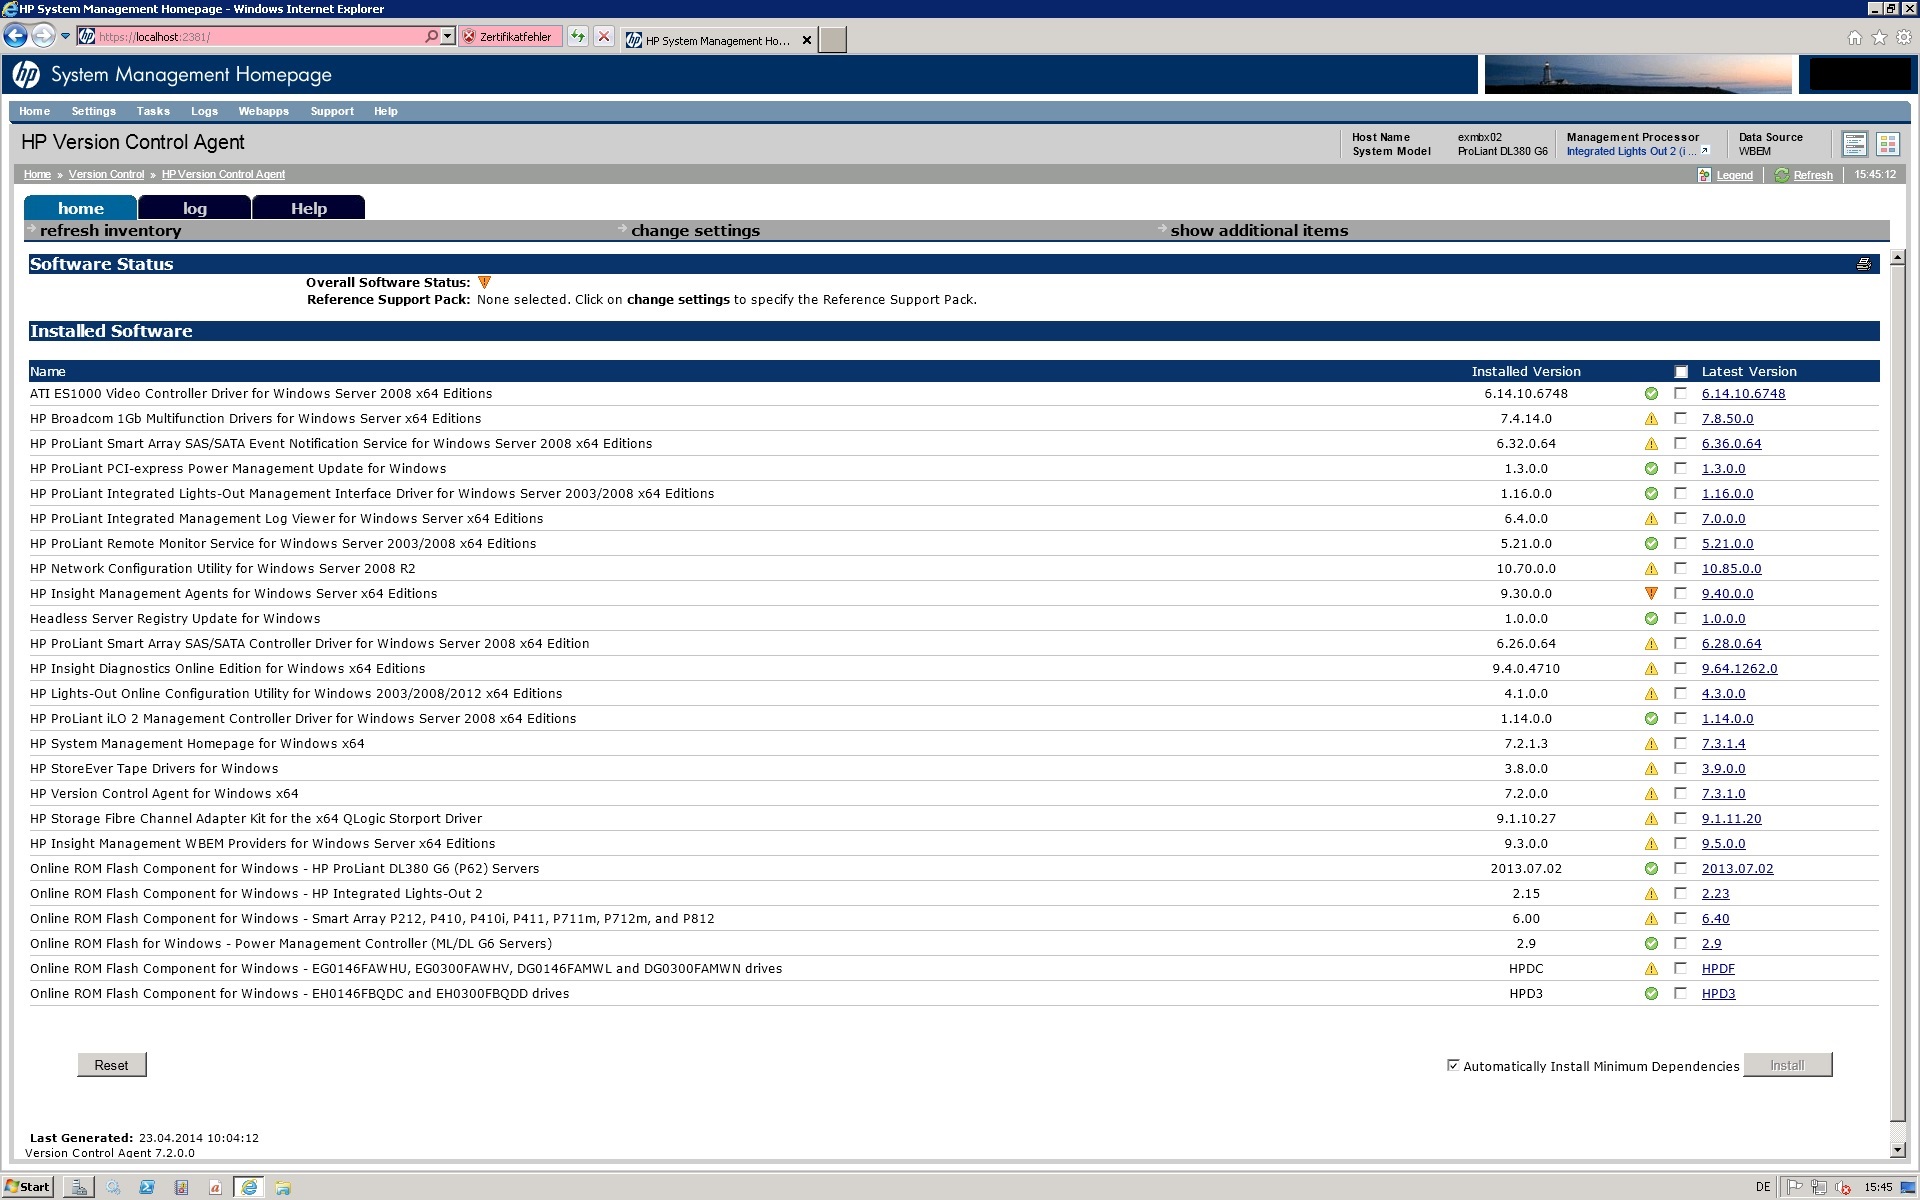Open the Webapps menu
Screen dimensions: 1920x1200
tap(263, 111)
